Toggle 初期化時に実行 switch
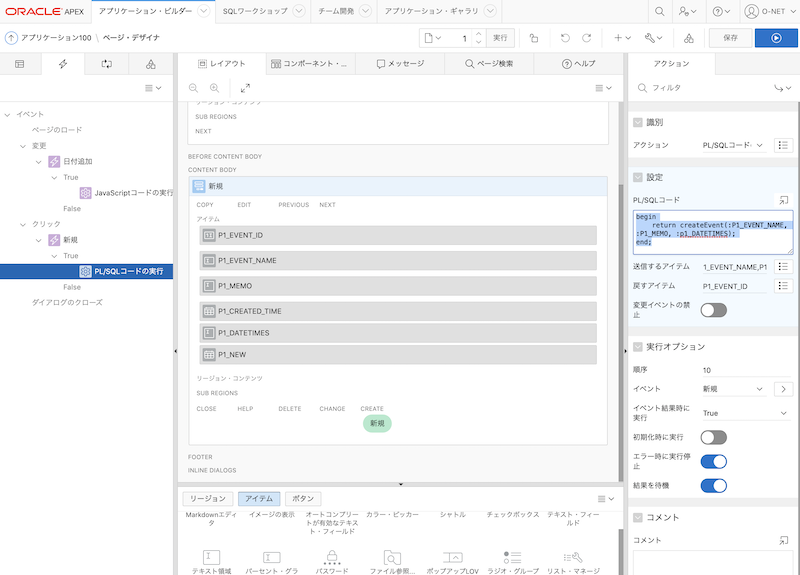Screen dimensions: 800x575 point(713,437)
